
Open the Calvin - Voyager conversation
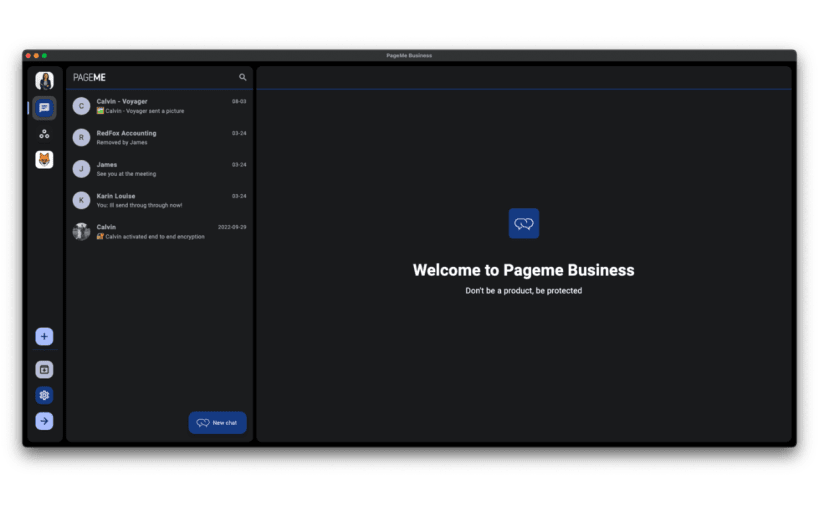[159, 106]
